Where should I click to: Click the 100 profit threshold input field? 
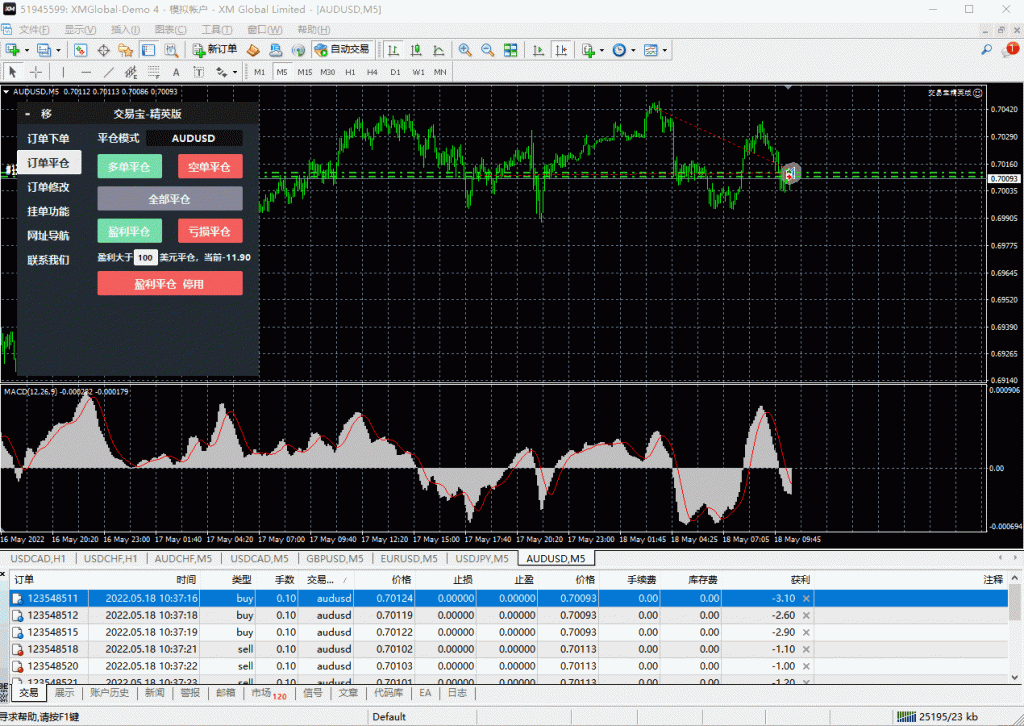point(144,257)
